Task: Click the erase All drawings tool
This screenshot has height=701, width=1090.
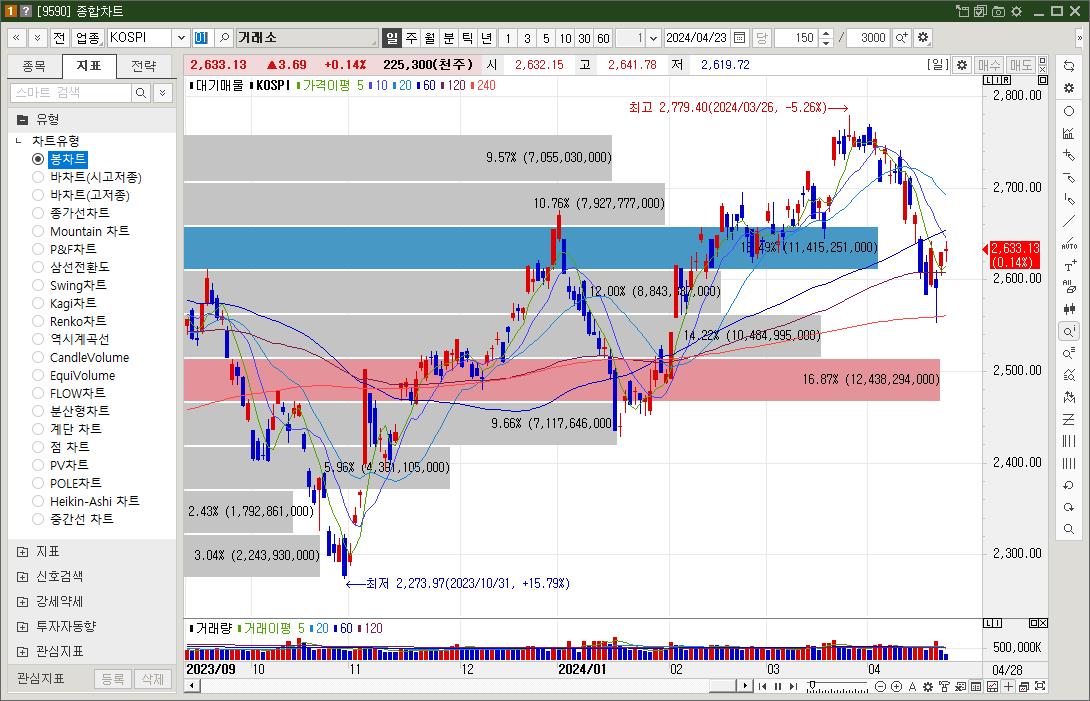Action: tap(1069, 287)
